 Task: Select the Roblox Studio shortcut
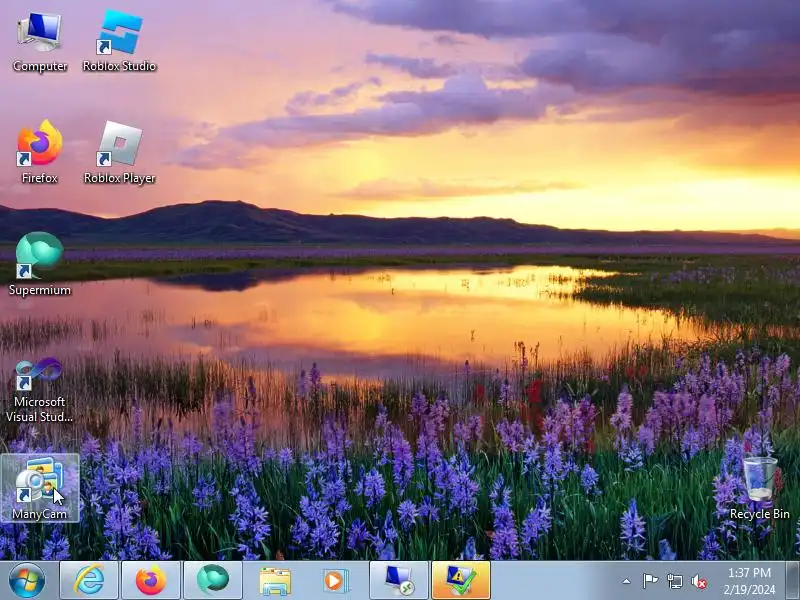(119, 43)
